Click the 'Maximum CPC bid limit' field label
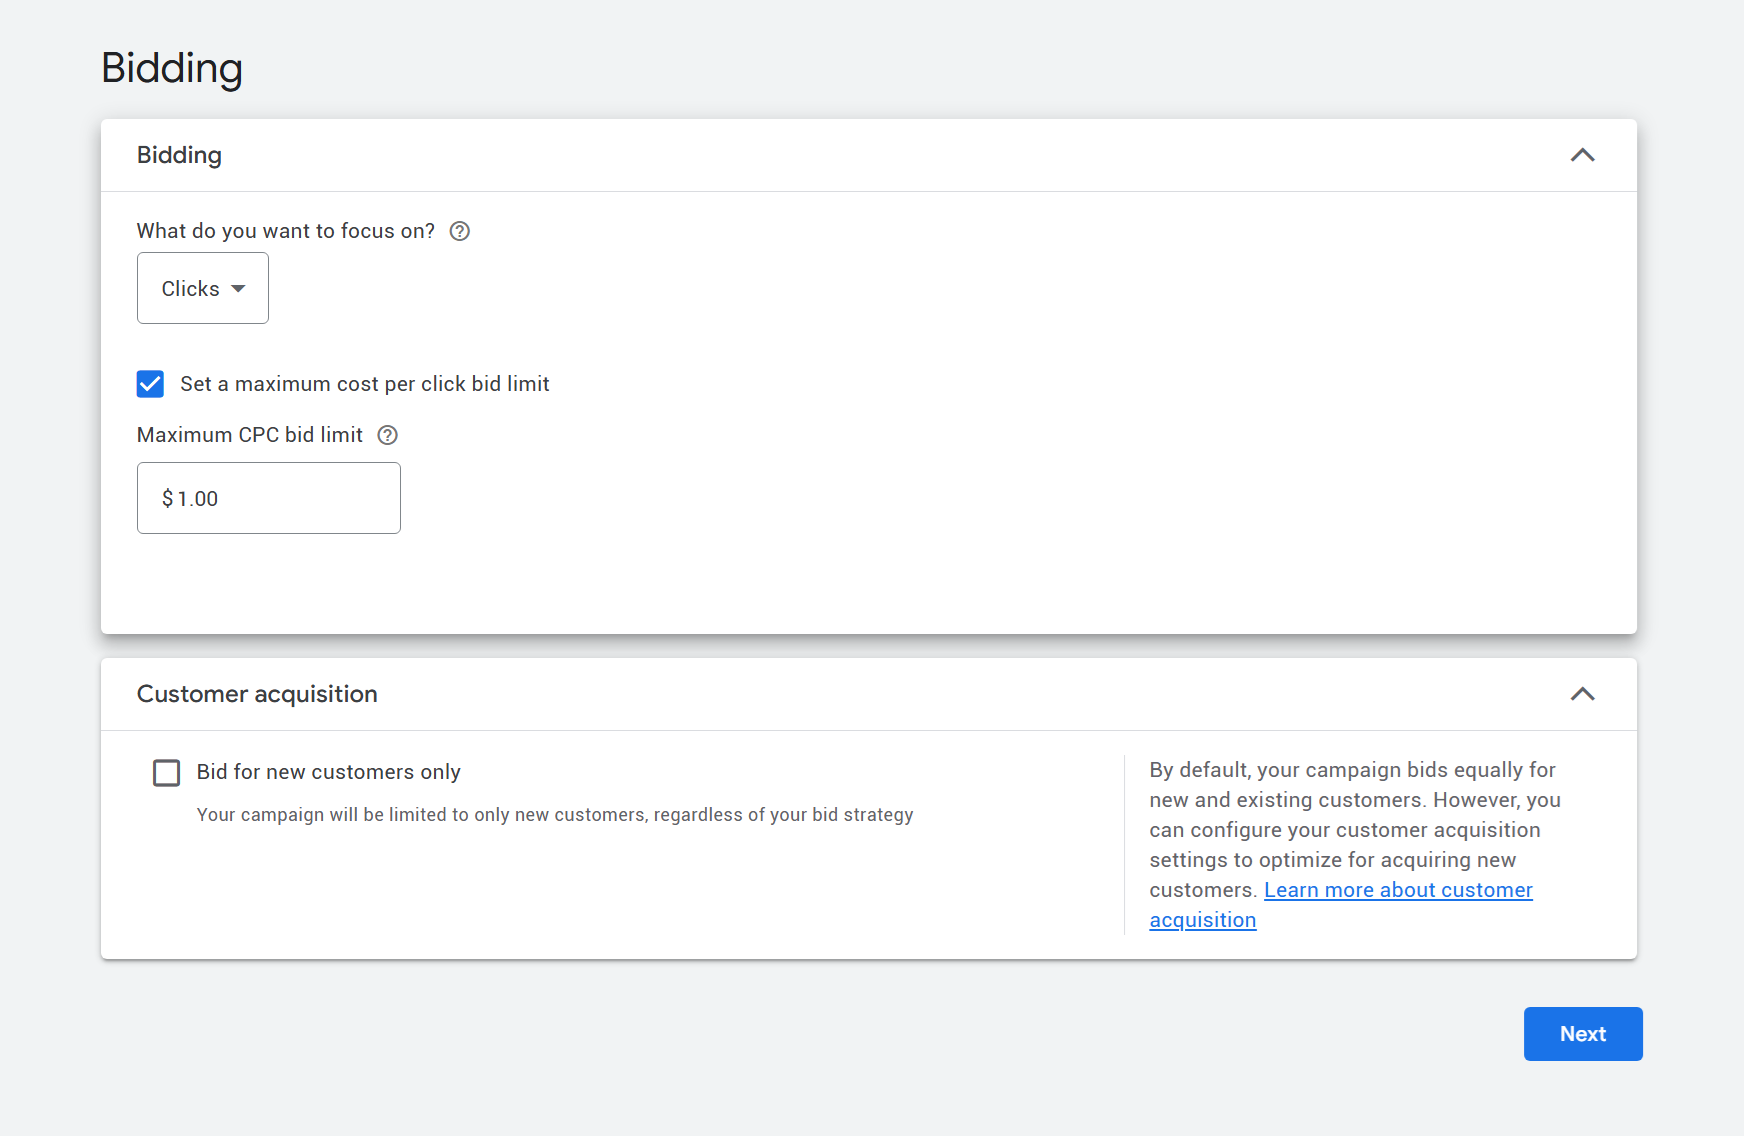This screenshot has height=1136, width=1744. (250, 435)
